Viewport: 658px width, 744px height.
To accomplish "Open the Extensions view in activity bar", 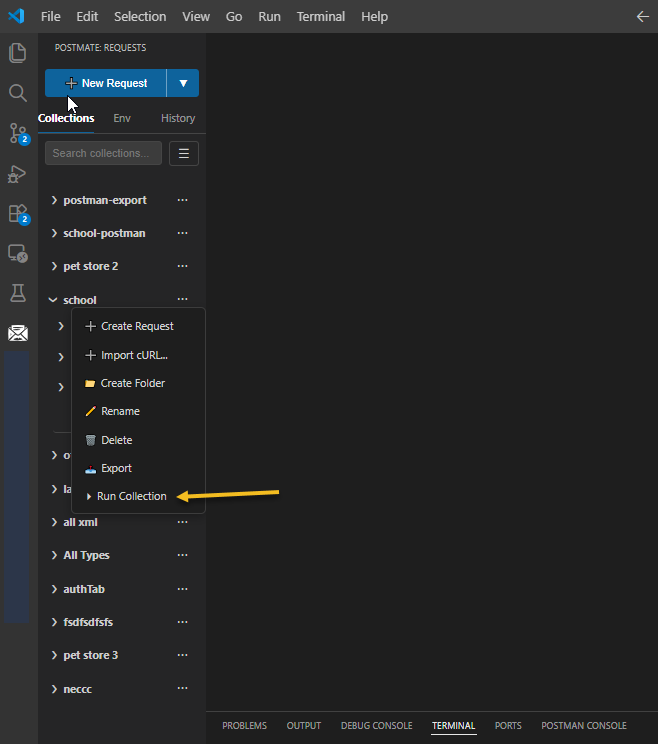I will 19,214.
